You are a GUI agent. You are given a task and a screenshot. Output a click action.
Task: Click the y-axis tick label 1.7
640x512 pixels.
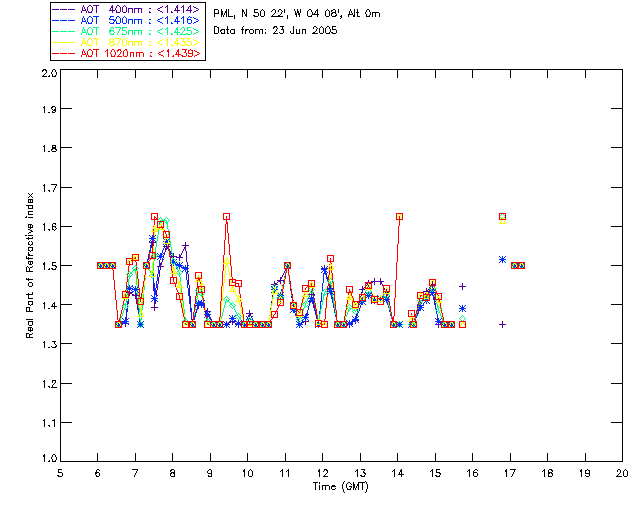point(49,188)
